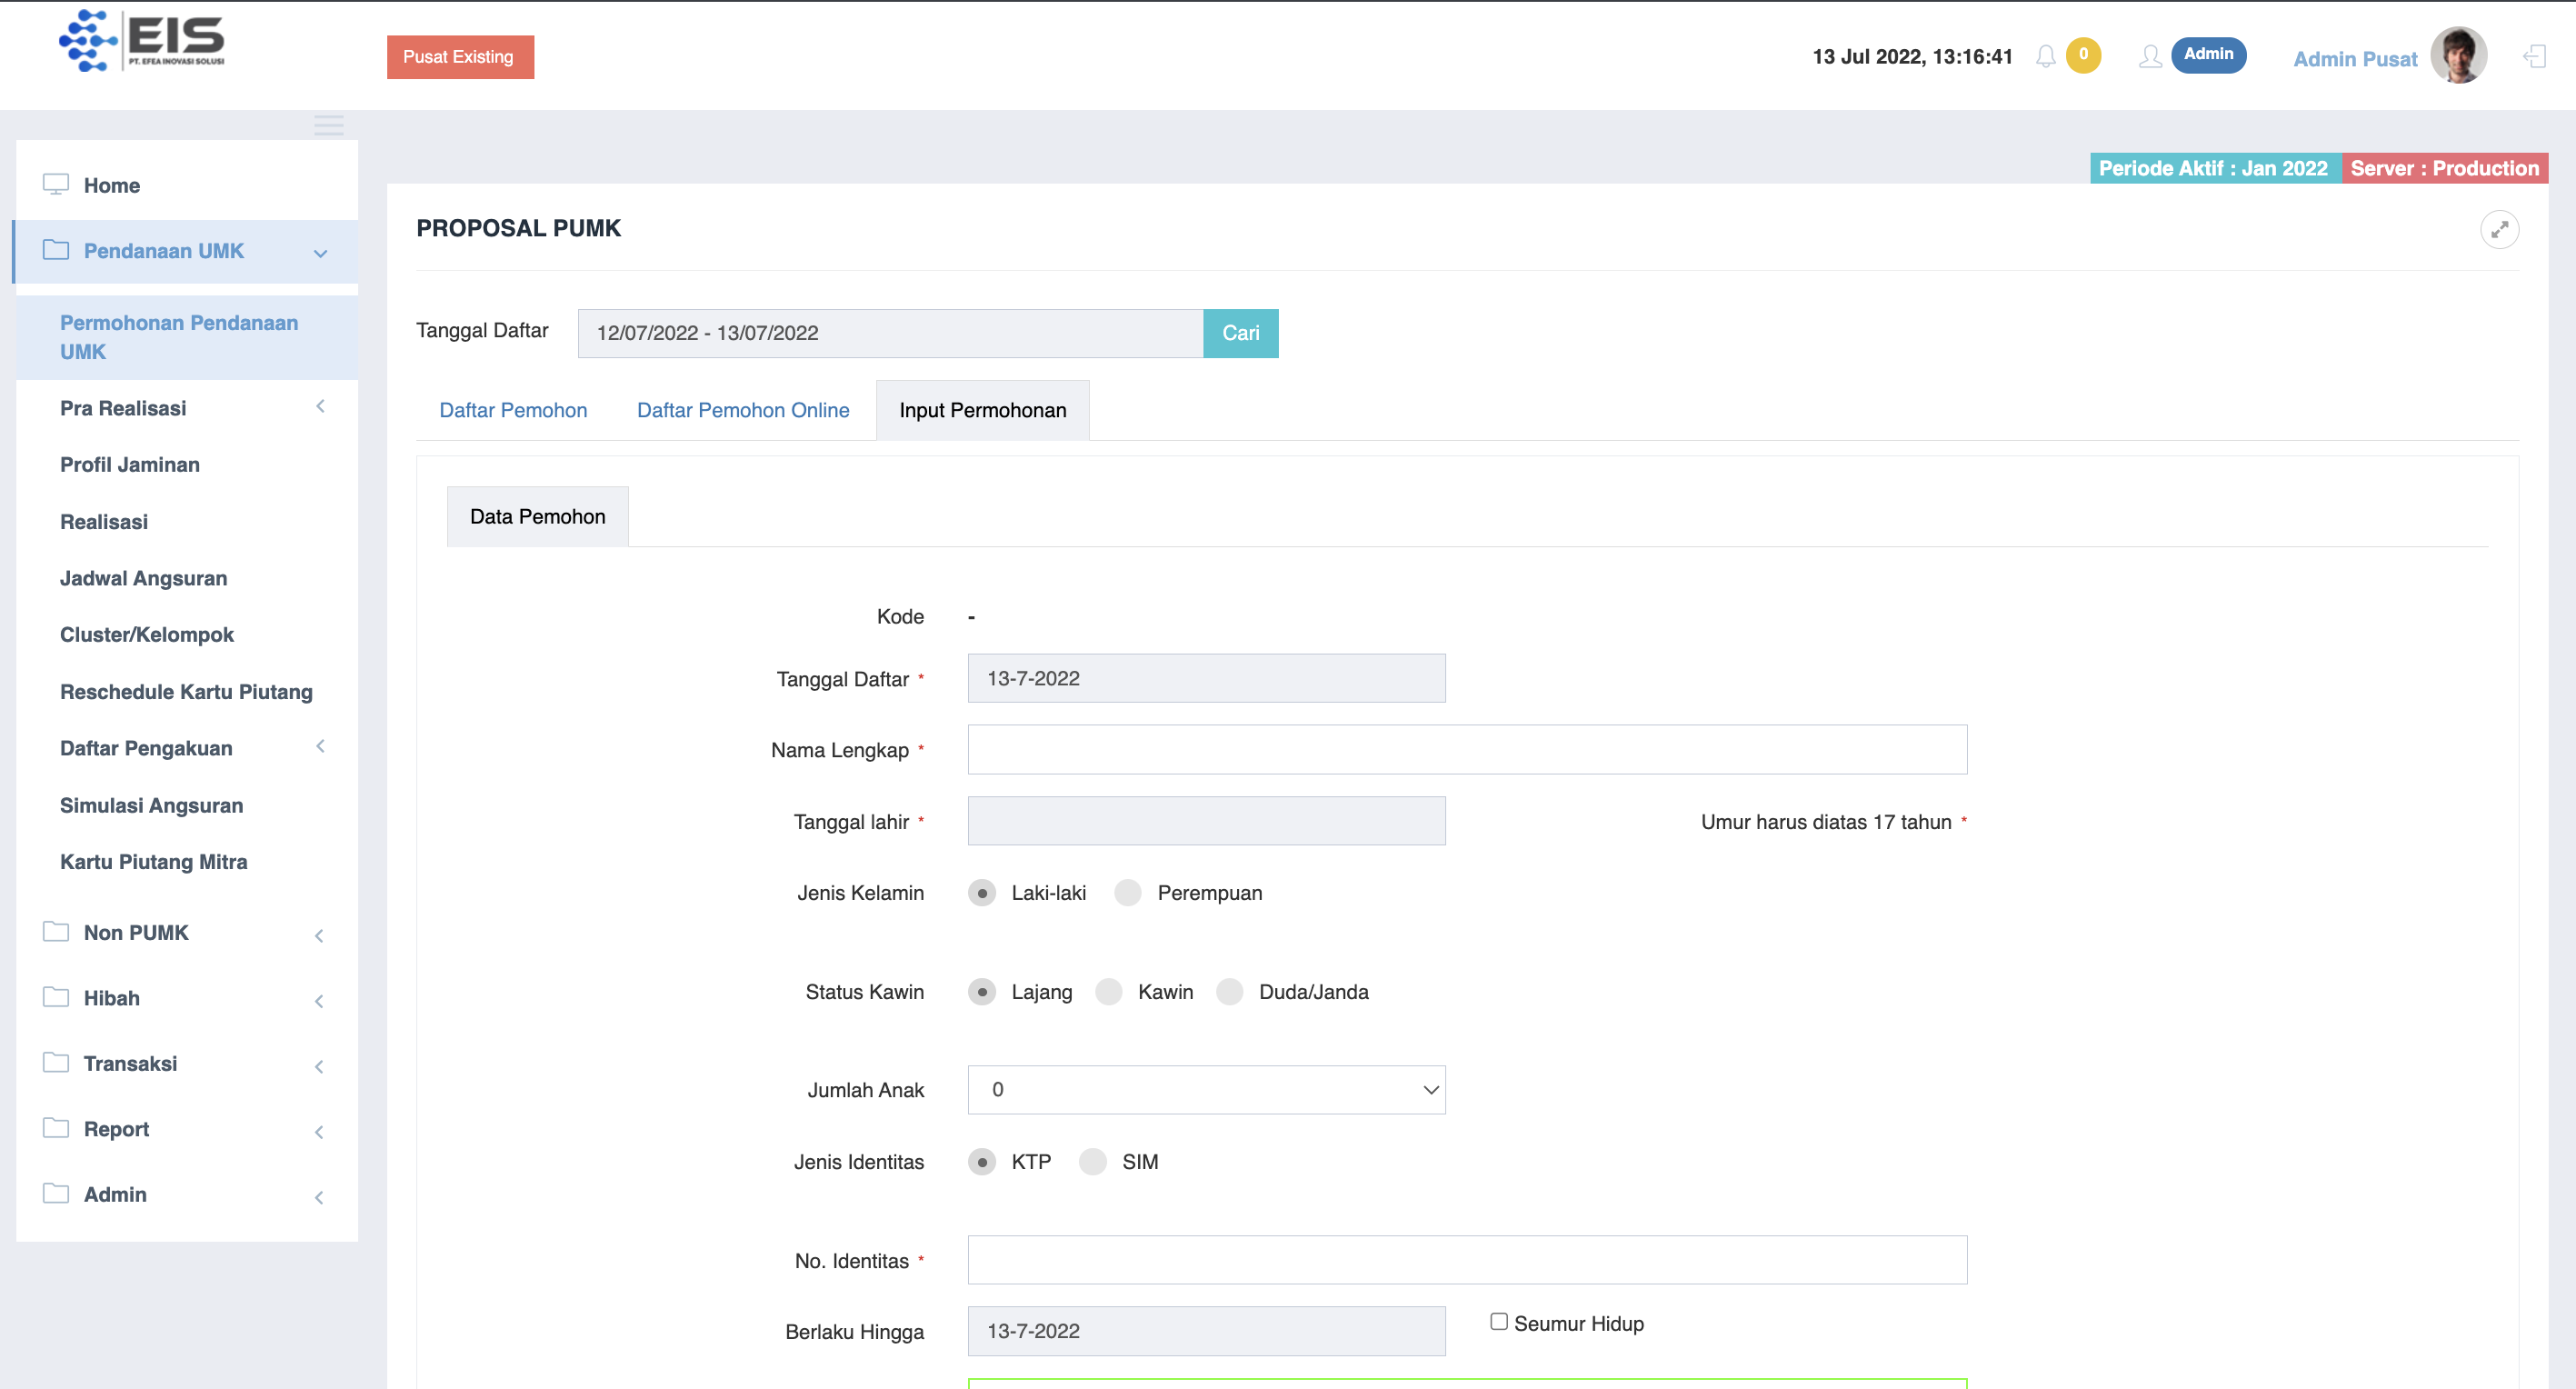Open Permohonan Pendanaan UMK menu item

tap(187, 337)
